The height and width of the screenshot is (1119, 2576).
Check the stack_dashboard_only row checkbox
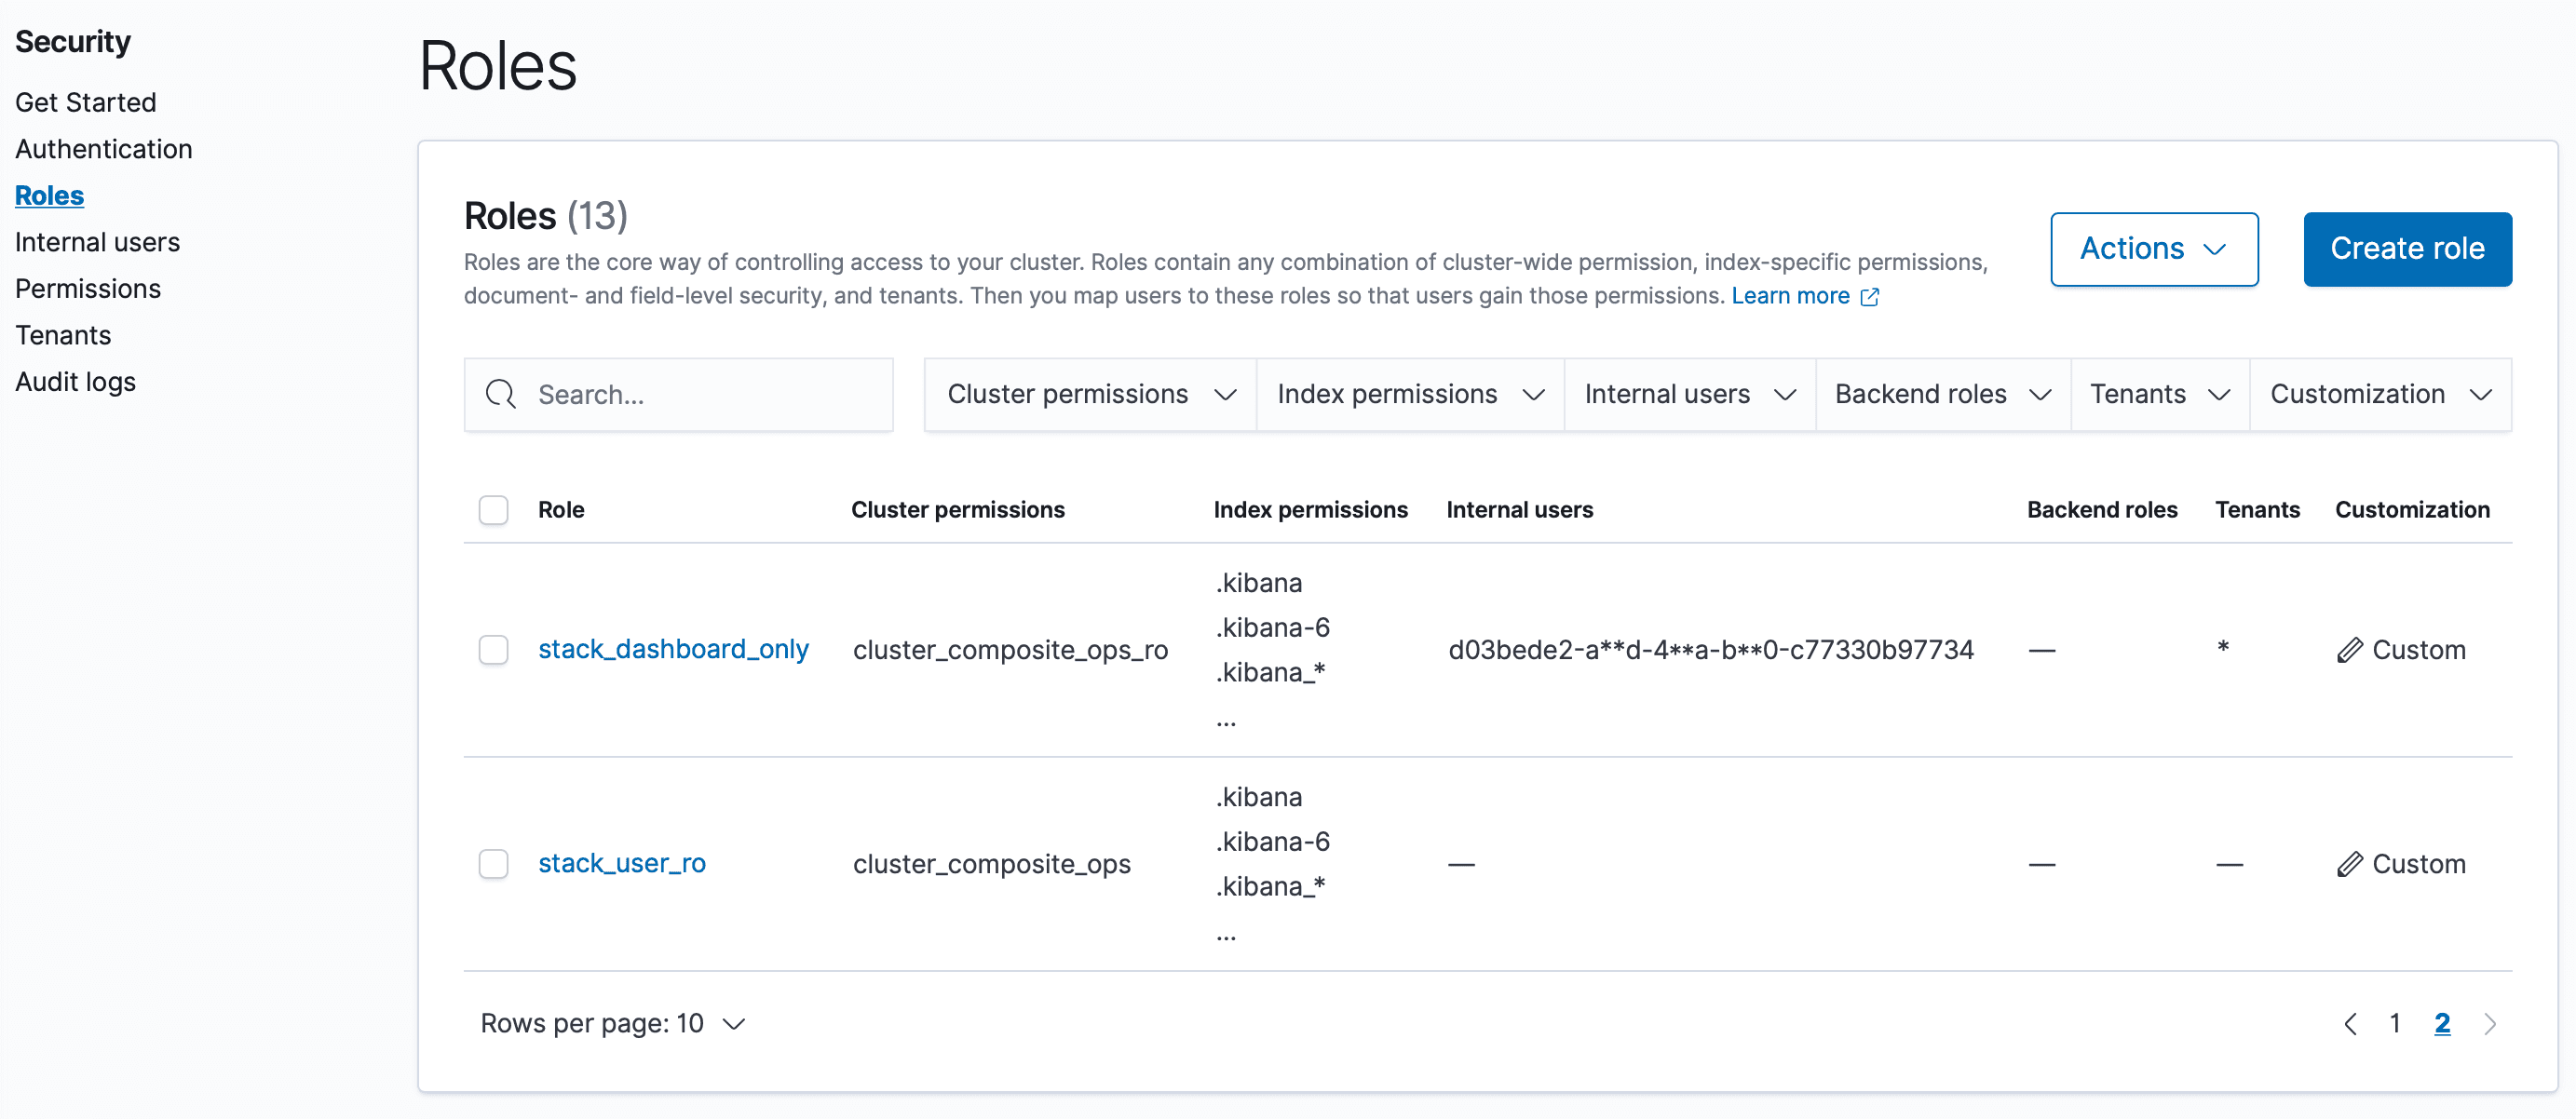click(x=493, y=650)
